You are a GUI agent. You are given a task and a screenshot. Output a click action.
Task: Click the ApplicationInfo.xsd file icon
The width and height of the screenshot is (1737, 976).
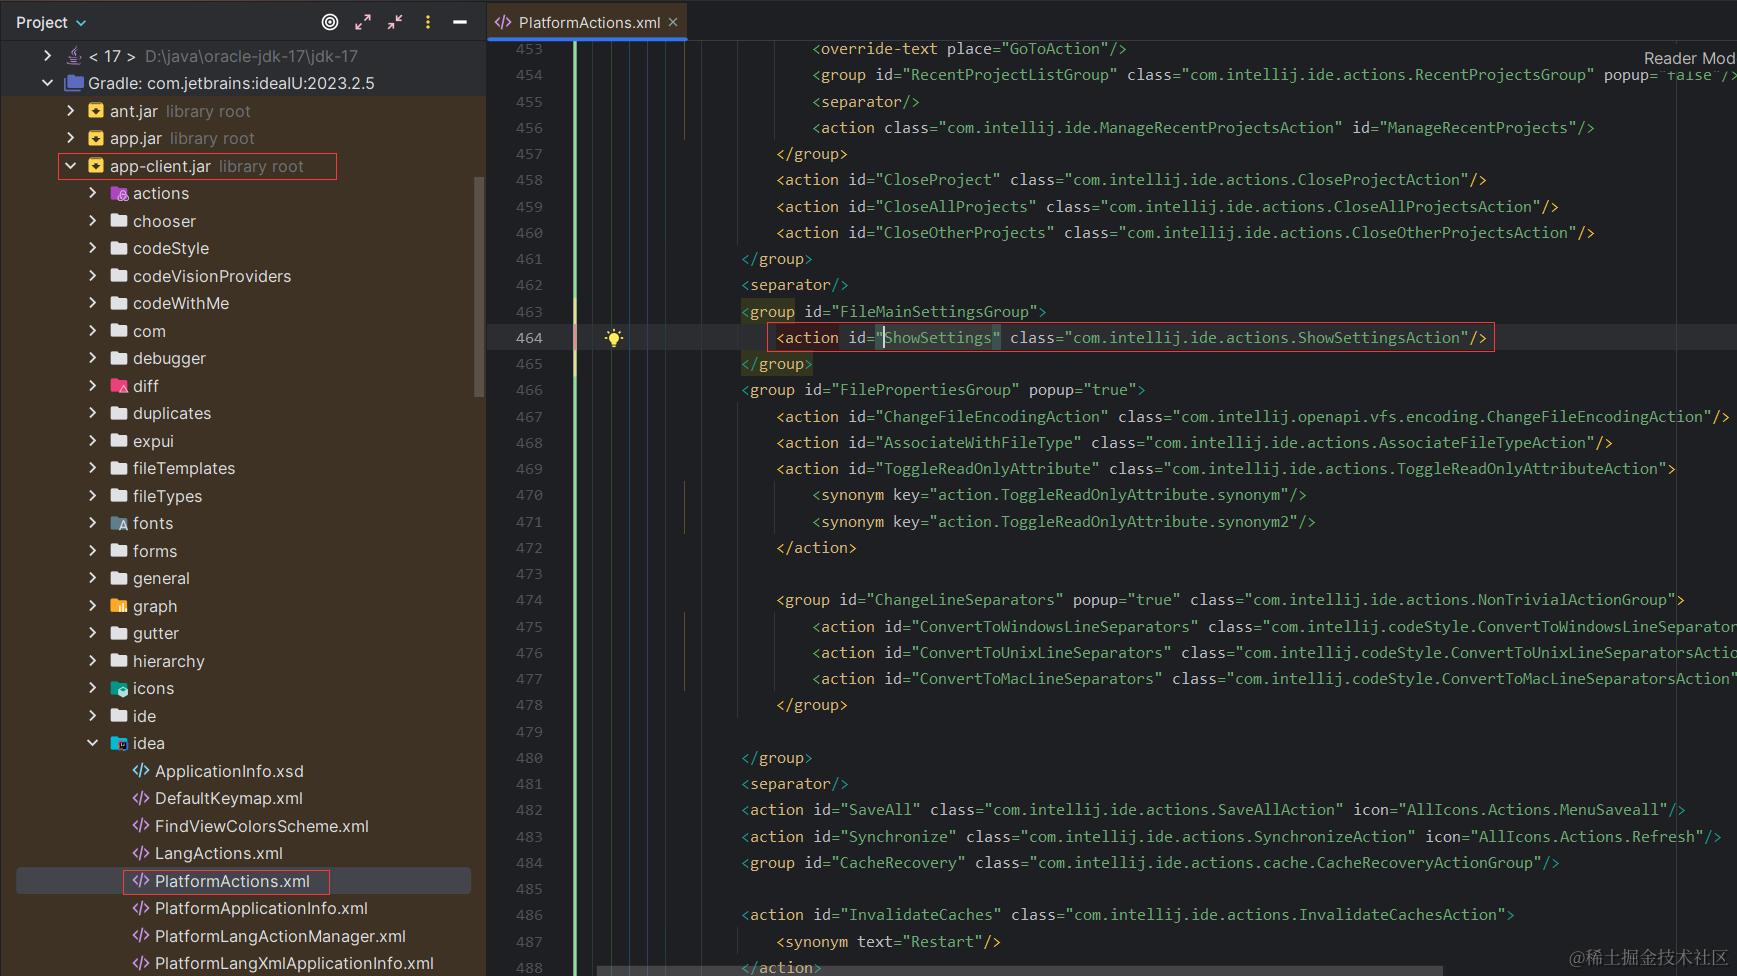point(141,771)
